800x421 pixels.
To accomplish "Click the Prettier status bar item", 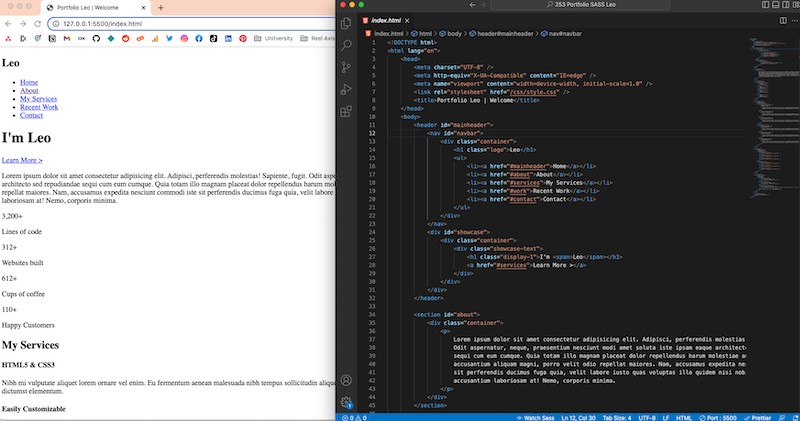I will coord(757,418).
